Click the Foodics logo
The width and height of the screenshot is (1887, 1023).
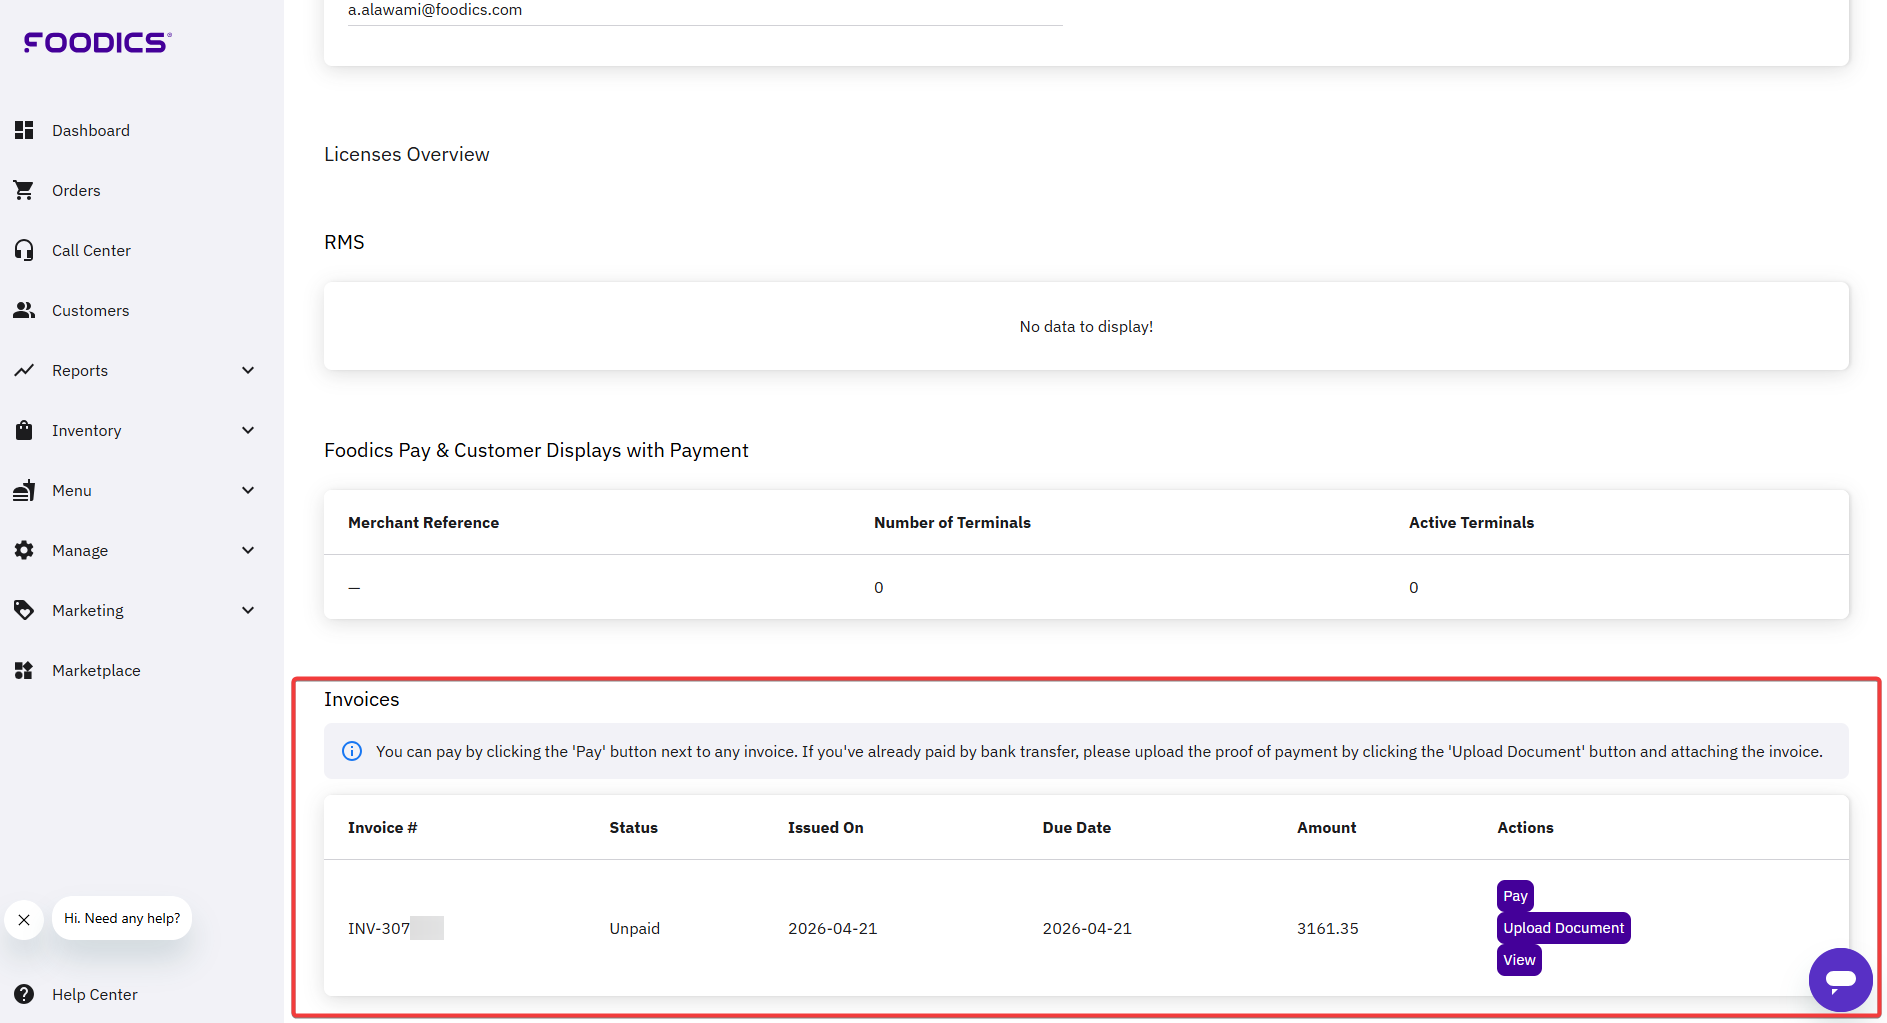[98, 42]
